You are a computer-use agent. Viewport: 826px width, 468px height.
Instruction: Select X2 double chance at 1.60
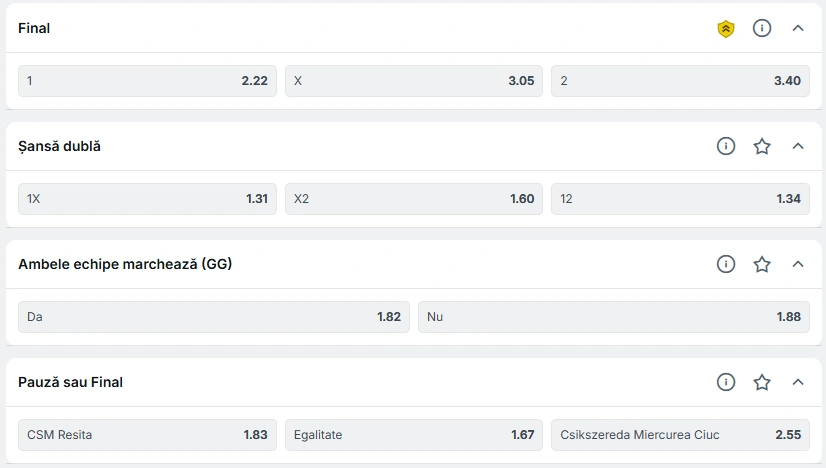point(414,199)
